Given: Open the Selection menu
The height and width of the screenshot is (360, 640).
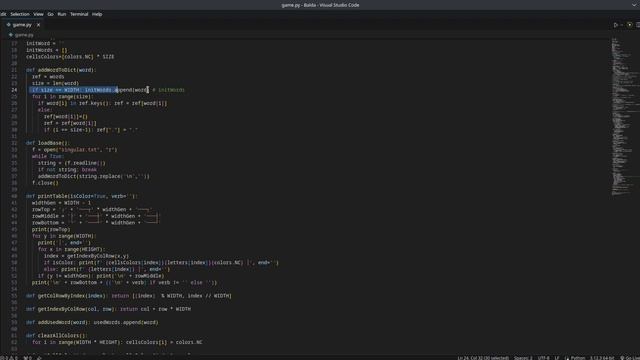Looking at the screenshot, I should pos(20,14).
